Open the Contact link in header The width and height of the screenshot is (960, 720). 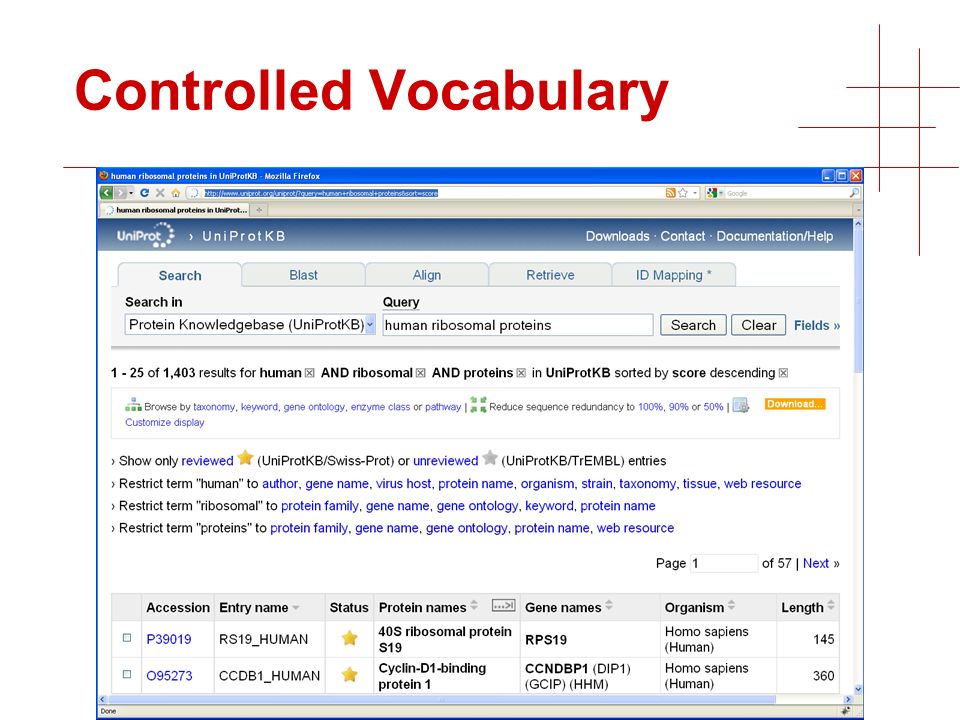(683, 236)
